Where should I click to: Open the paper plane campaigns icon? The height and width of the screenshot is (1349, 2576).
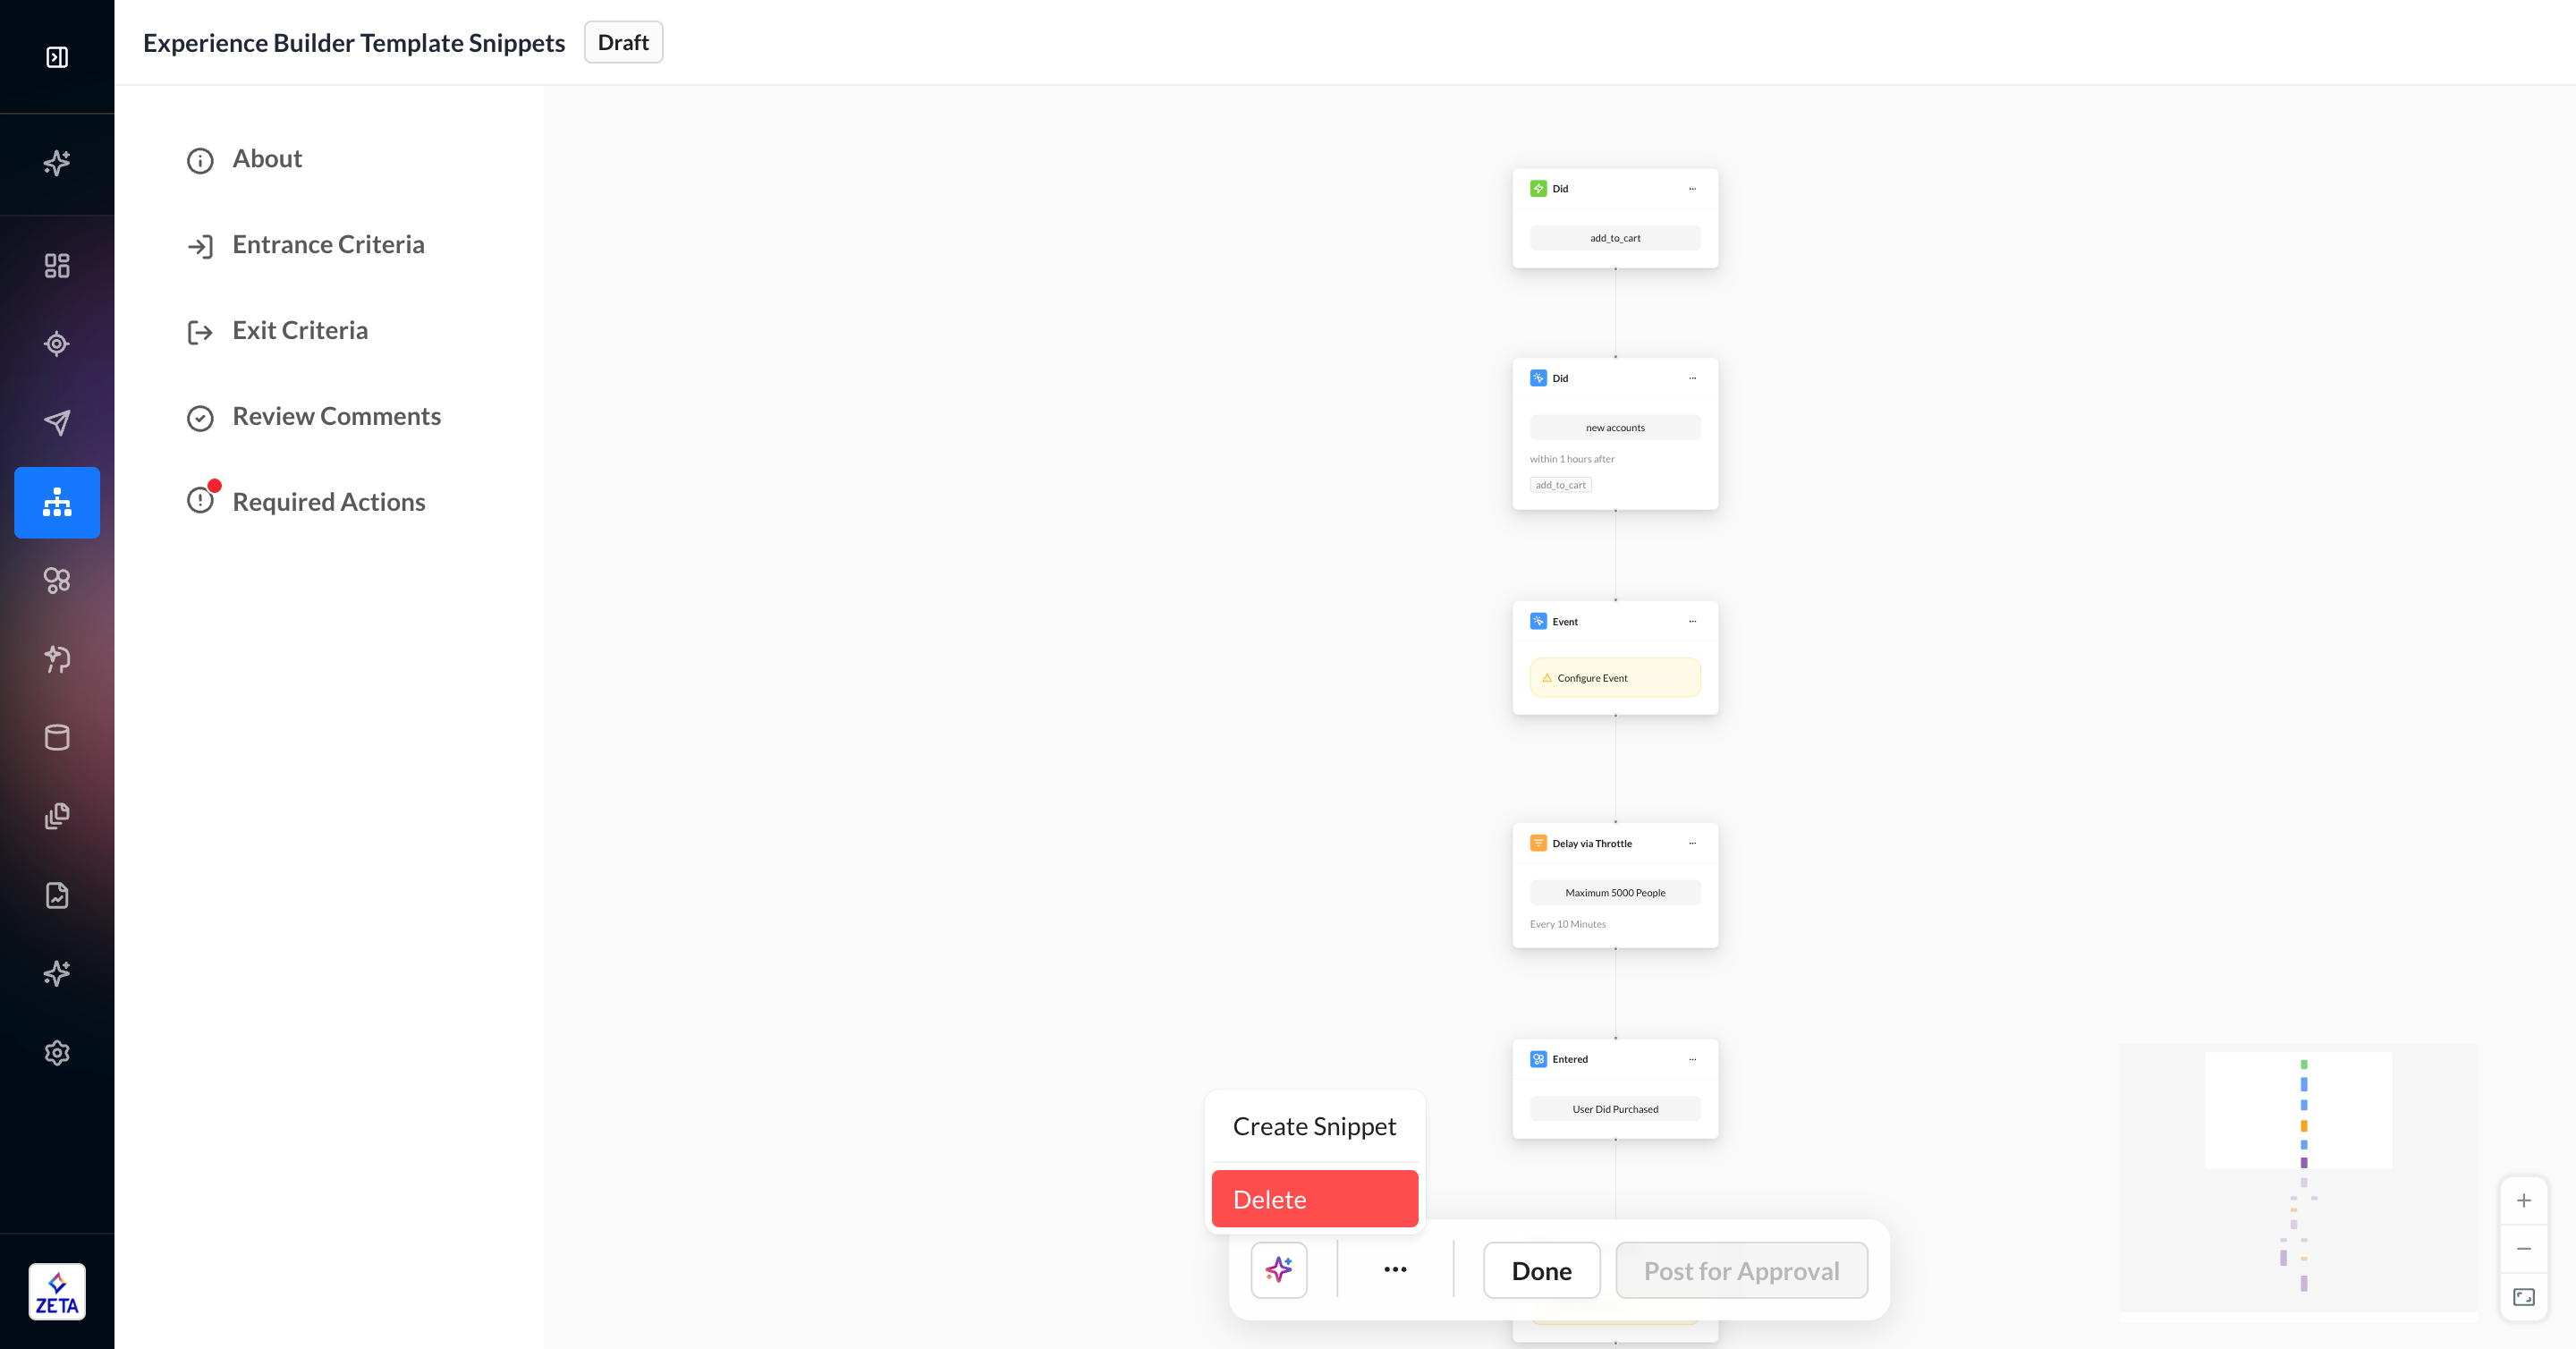click(57, 423)
